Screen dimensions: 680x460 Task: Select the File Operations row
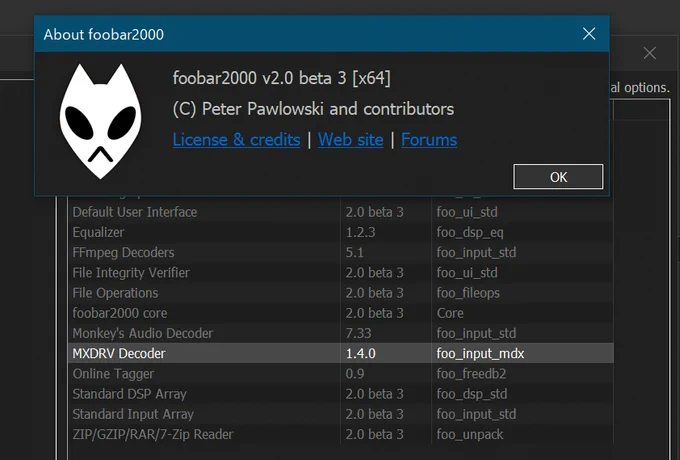tap(341, 293)
